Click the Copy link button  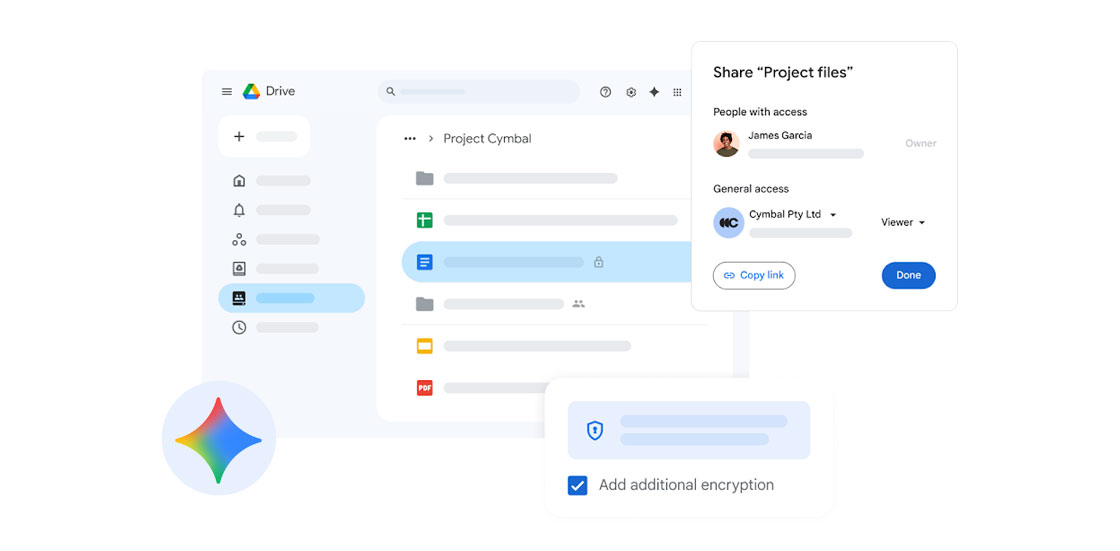[754, 276]
